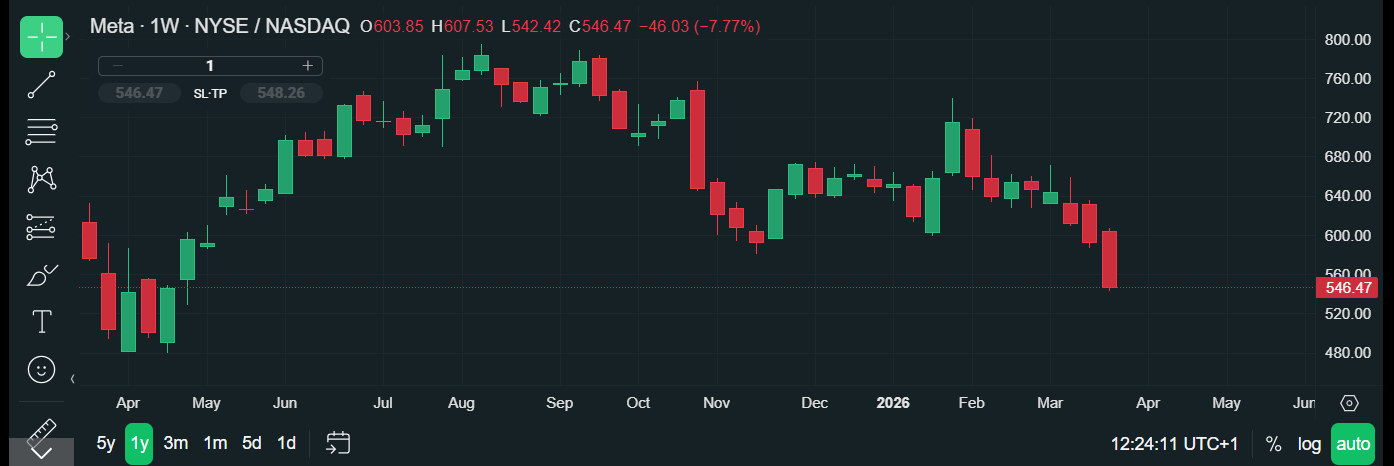Viewport: 1394px width, 466px height.
Task: Increase the order quantity with plus
Action: click(308, 66)
